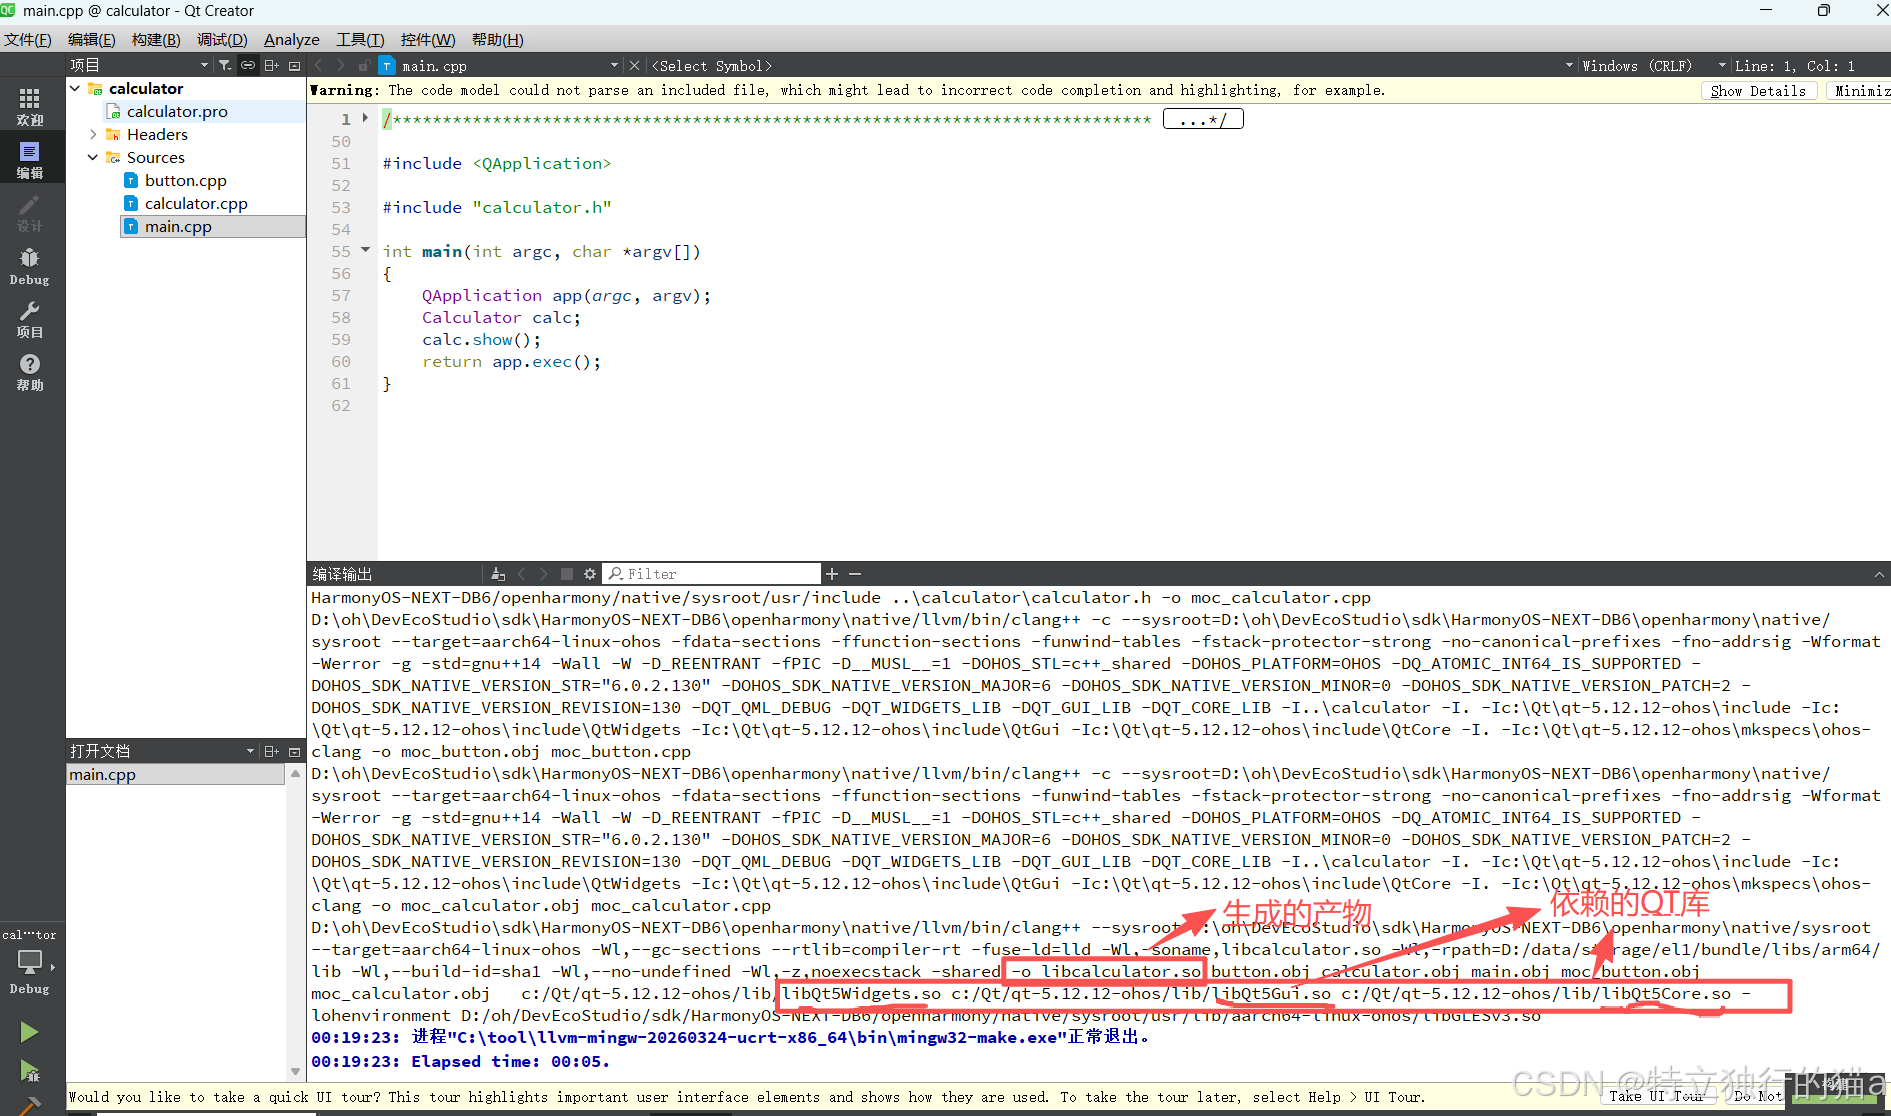The width and height of the screenshot is (1891, 1116).
Task: Select button.cpp in Sources
Action: click(186, 180)
